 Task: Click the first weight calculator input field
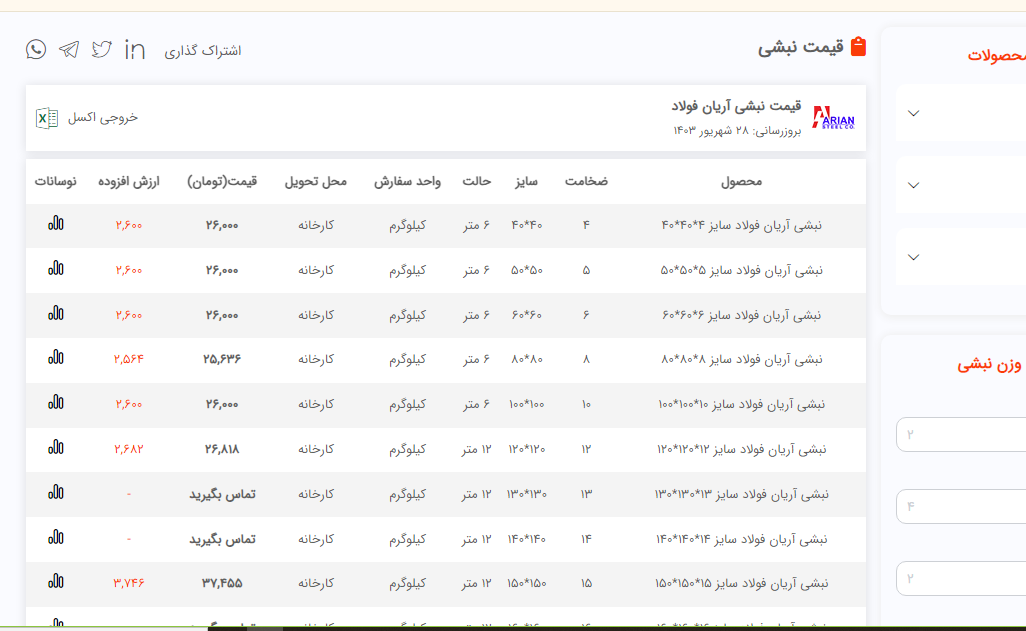962,435
